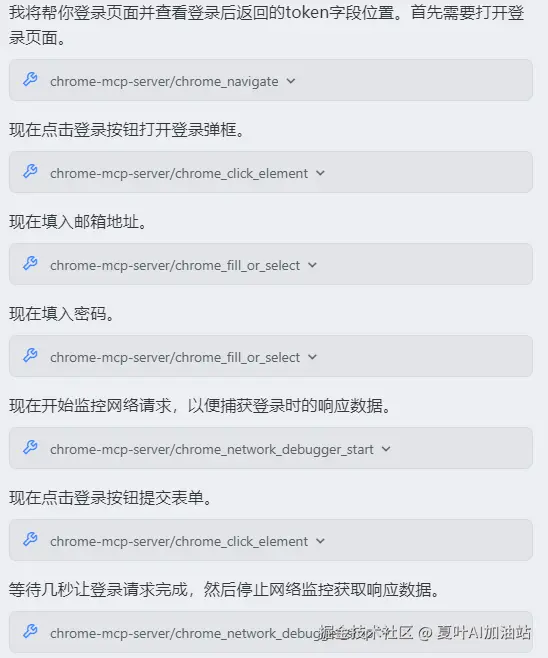This screenshot has height=658, width=548.
Task: Select chrome_click_element label below 提交表单
Action: tap(179, 541)
